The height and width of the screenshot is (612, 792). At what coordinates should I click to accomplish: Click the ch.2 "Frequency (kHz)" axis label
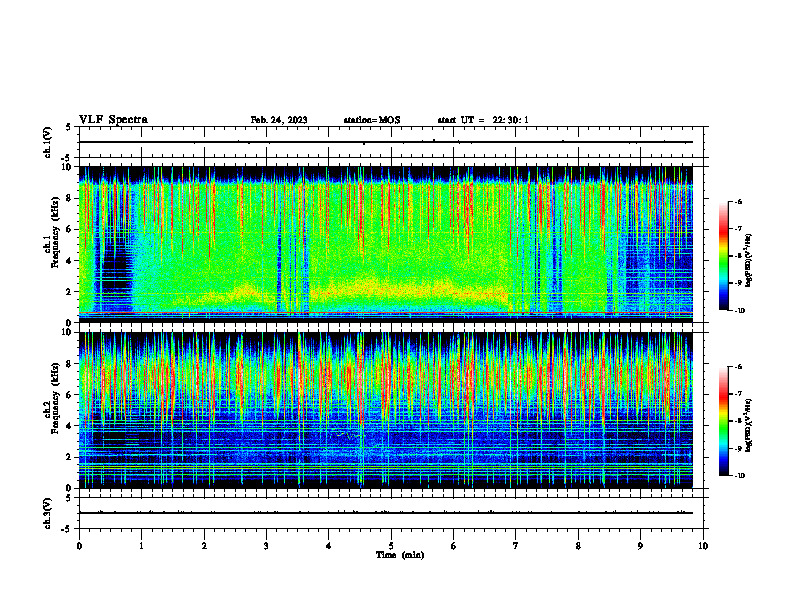point(55,399)
